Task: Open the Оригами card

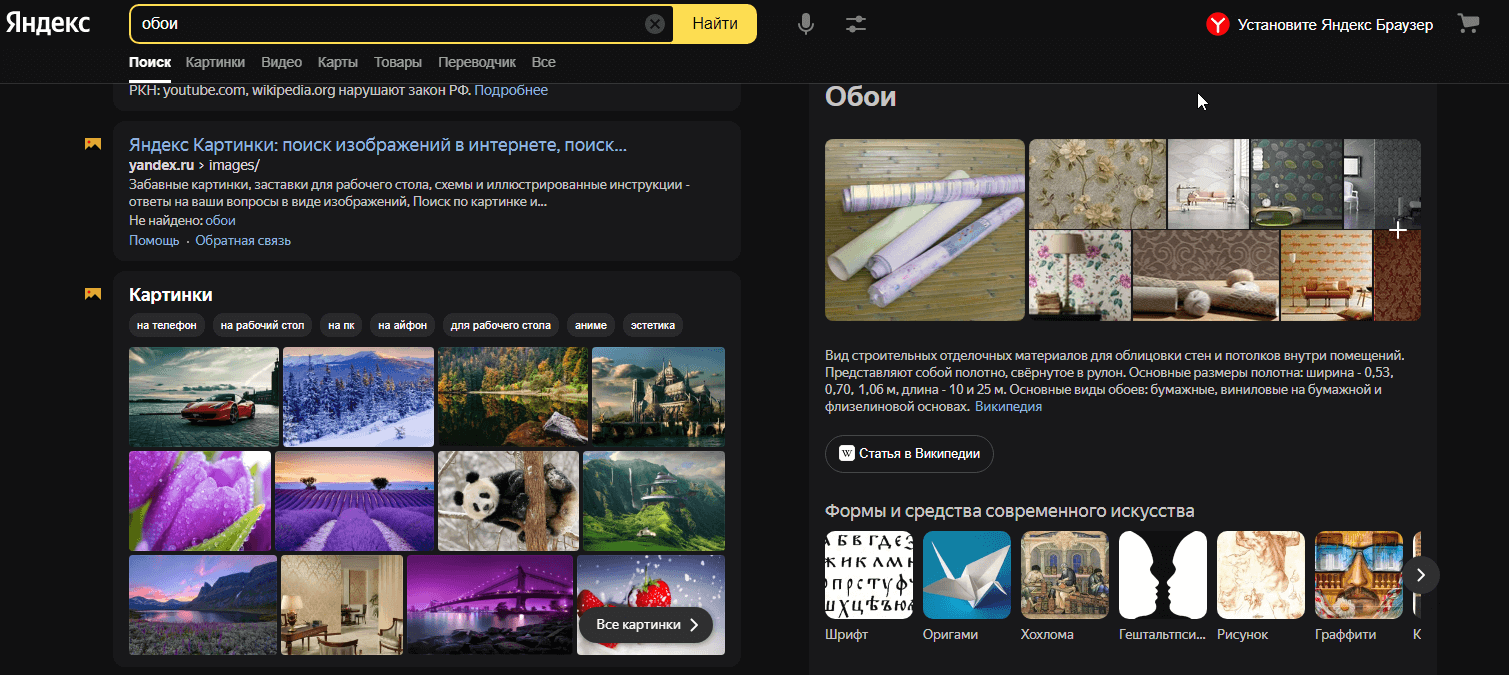Action: (x=967, y=587)
